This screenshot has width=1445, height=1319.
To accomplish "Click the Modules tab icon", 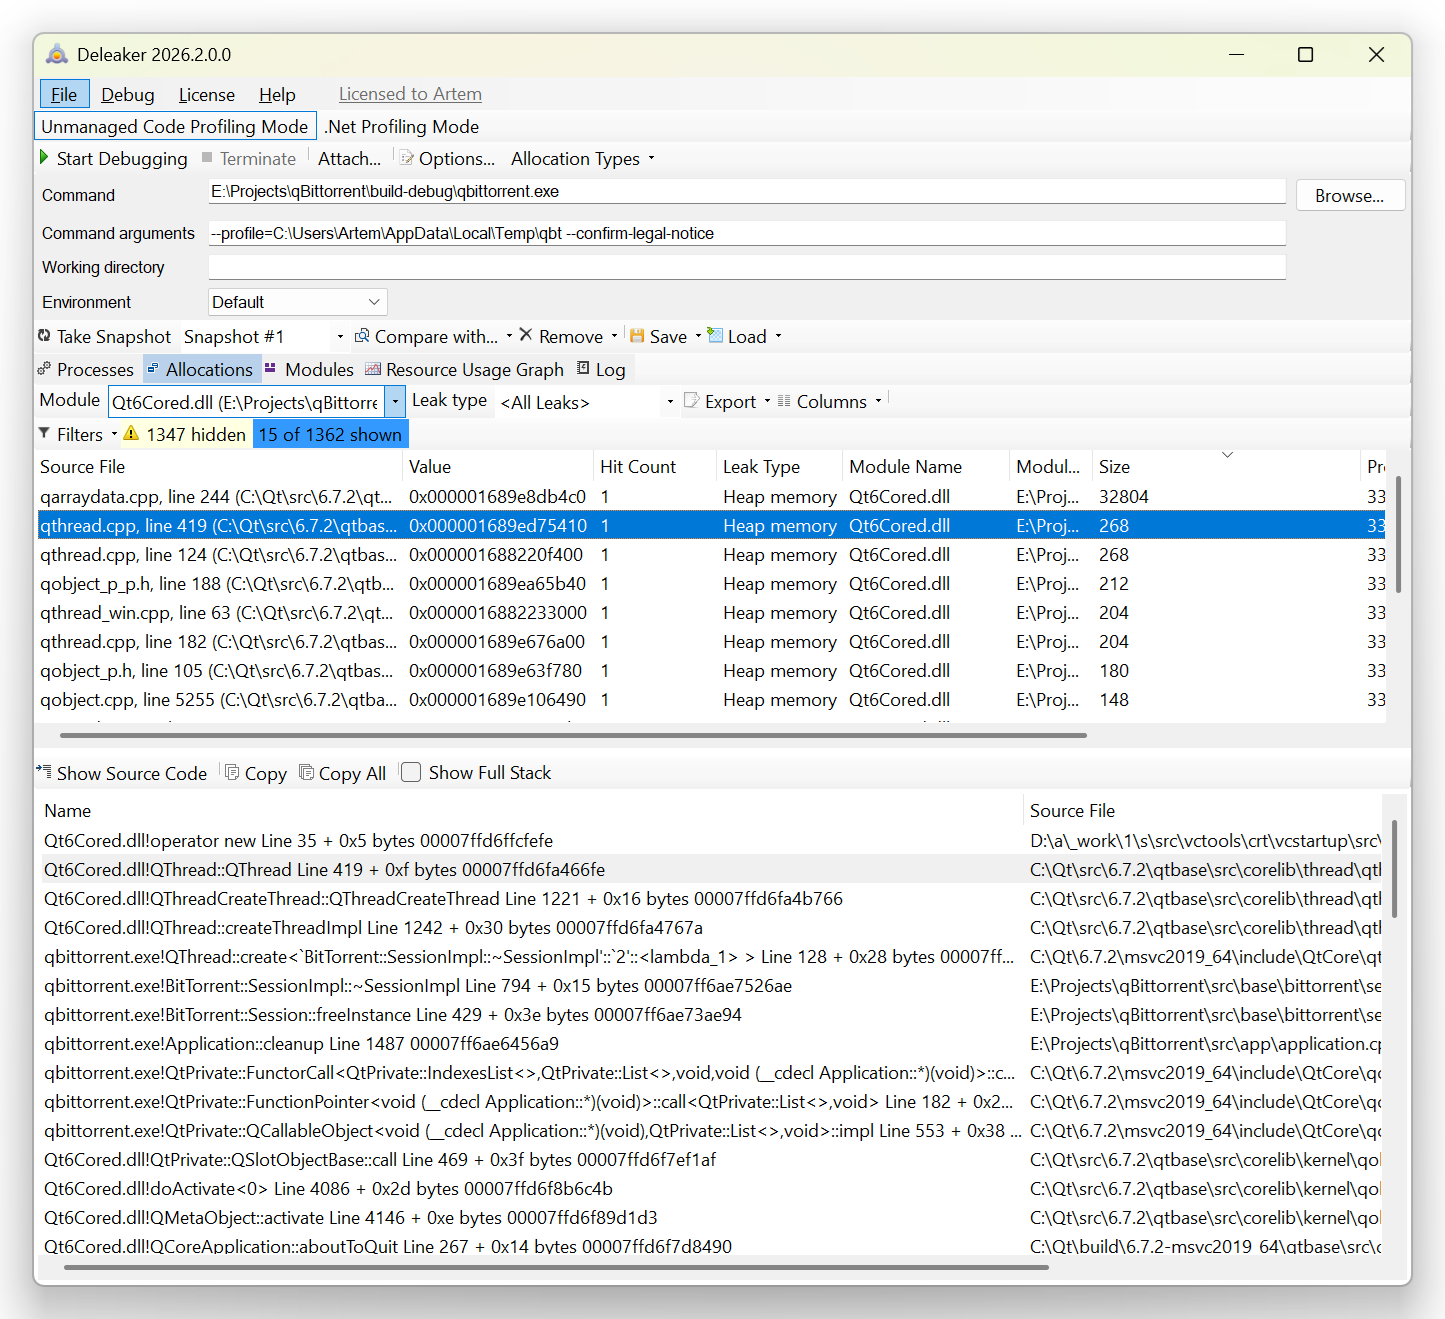I will 270,369.
